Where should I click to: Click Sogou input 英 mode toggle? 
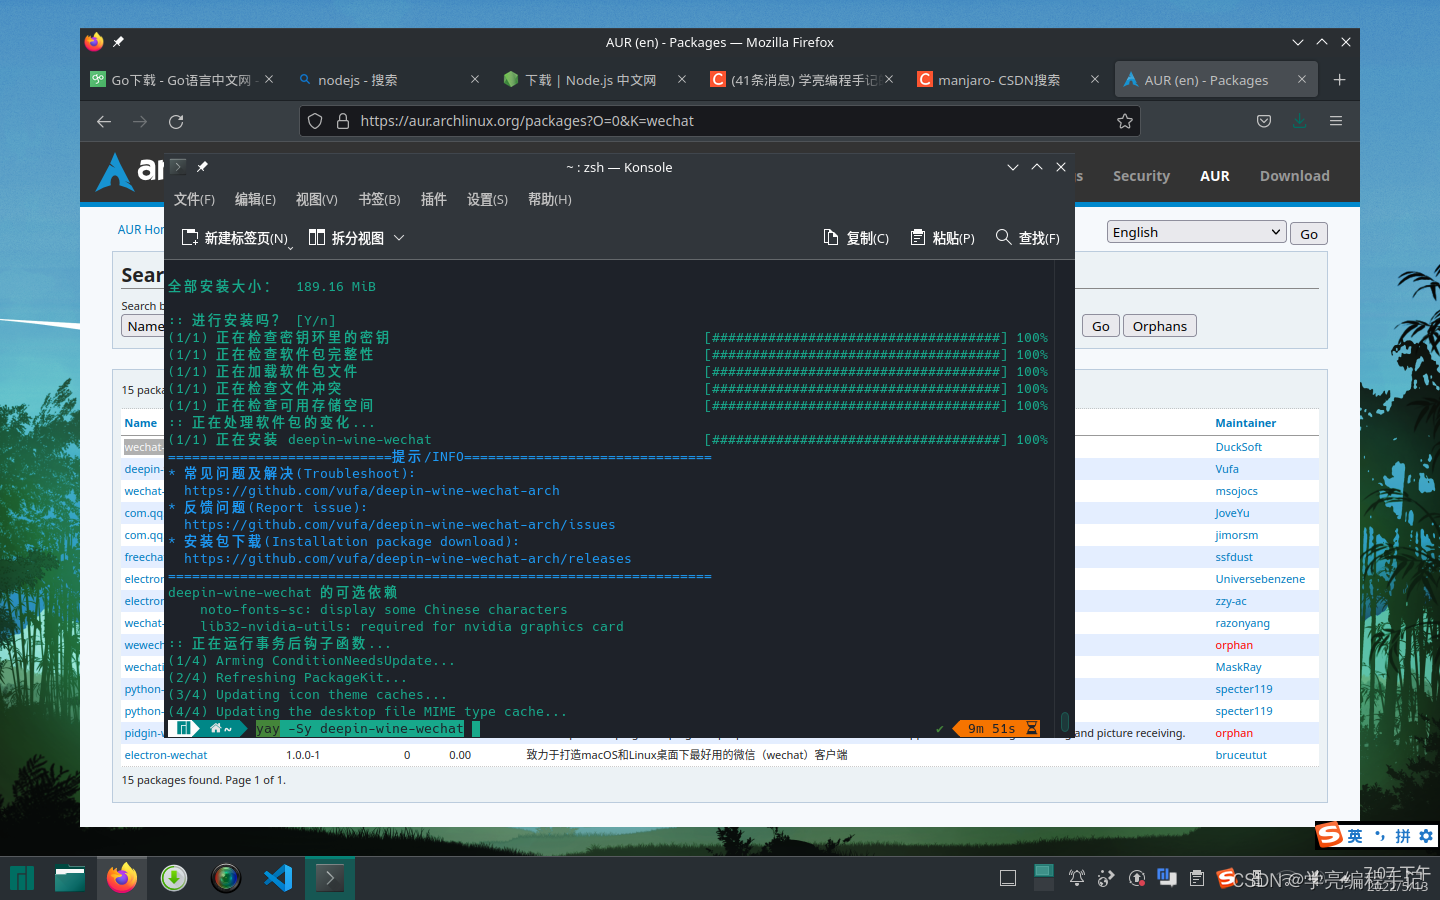click(x=1355, y=836)
